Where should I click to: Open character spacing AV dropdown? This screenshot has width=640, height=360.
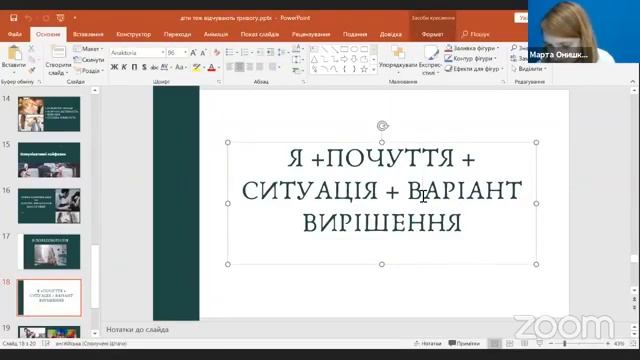[166, 67]
